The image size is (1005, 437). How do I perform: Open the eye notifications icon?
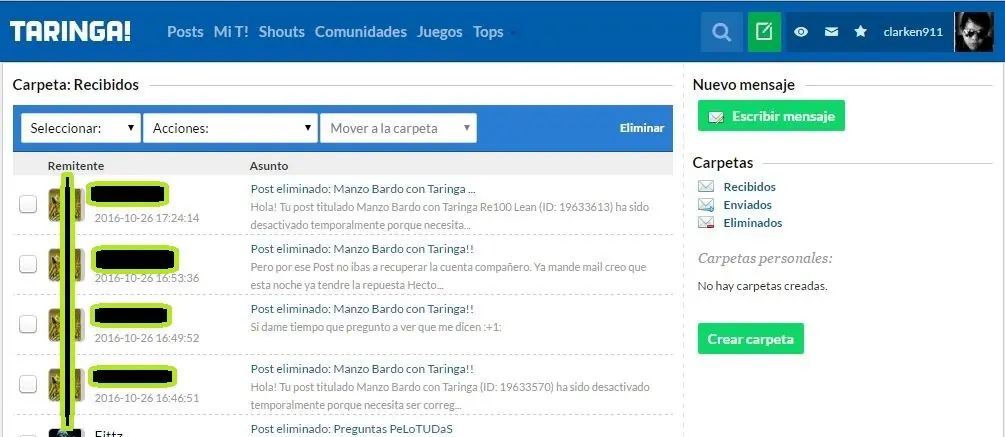pos(801,32)
